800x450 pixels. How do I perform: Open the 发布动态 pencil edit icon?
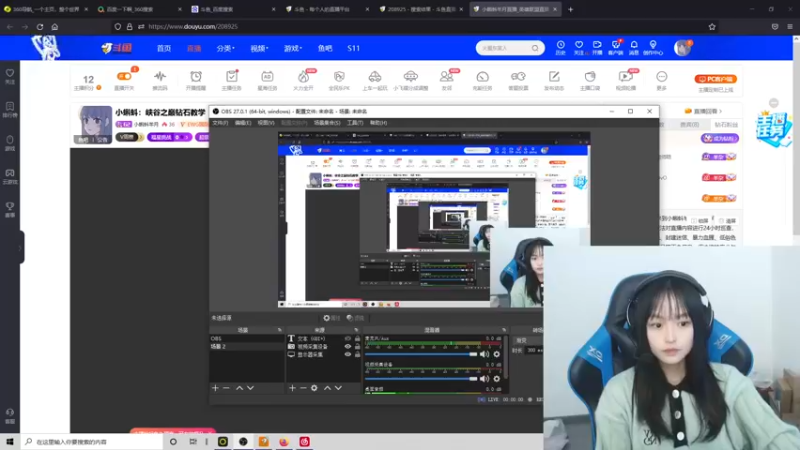click(554, 77)
